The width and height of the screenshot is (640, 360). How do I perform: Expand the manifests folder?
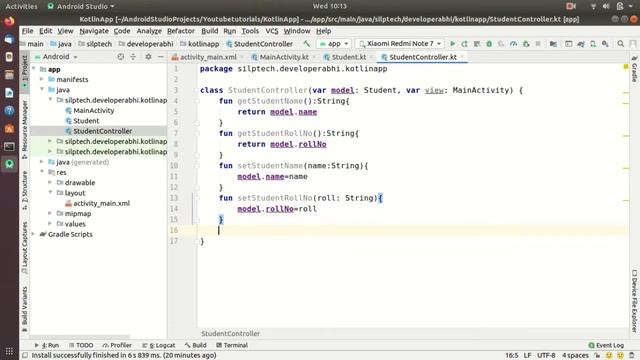[x=42, y=79]
